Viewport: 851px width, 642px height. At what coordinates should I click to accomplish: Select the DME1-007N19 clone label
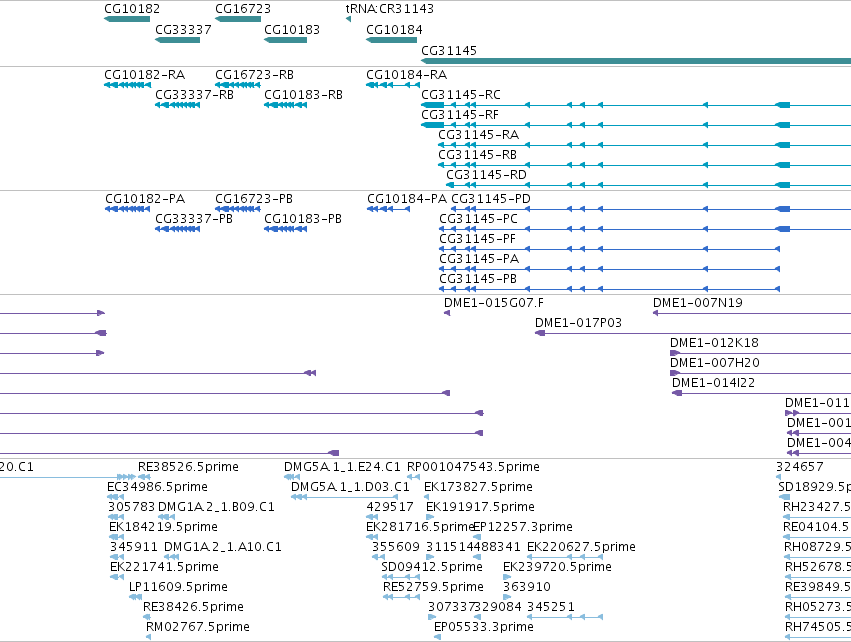pos(697,303)
